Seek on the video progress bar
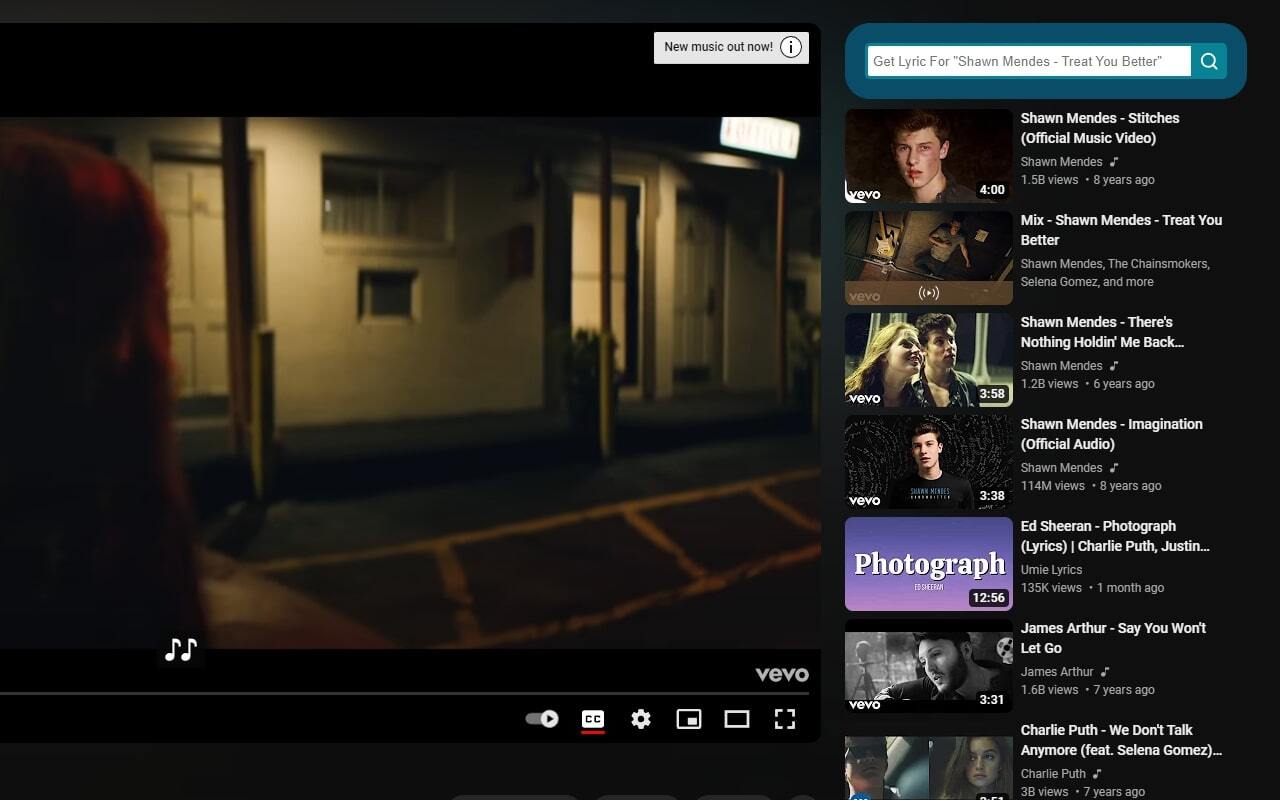Screen dimensions: 1280x800 [404, 692]
